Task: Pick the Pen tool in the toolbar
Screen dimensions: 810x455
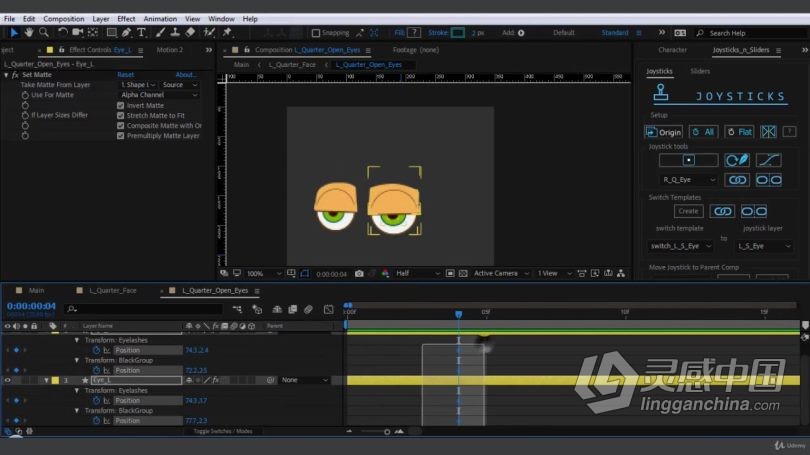Action: click(x=127, y=33)
